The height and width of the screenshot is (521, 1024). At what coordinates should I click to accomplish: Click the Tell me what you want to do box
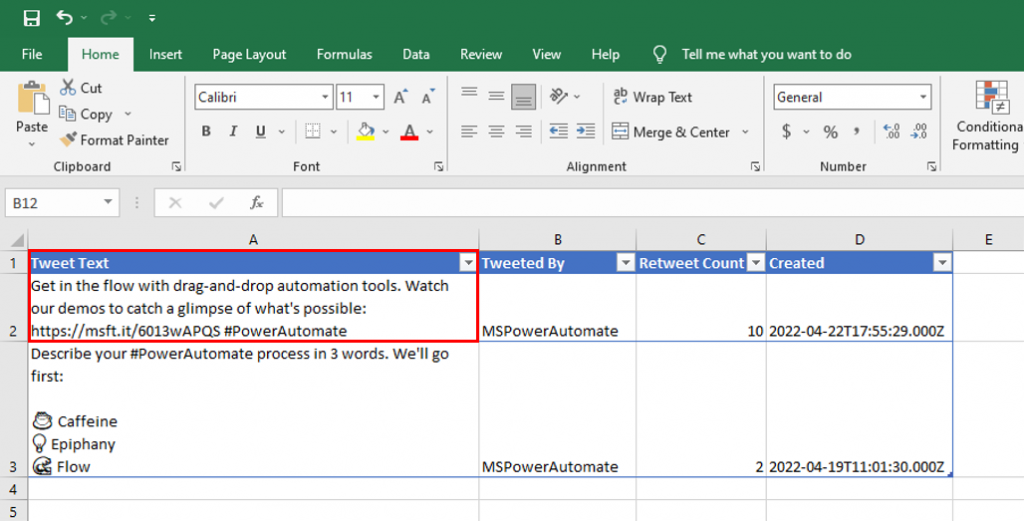[766, 54]
